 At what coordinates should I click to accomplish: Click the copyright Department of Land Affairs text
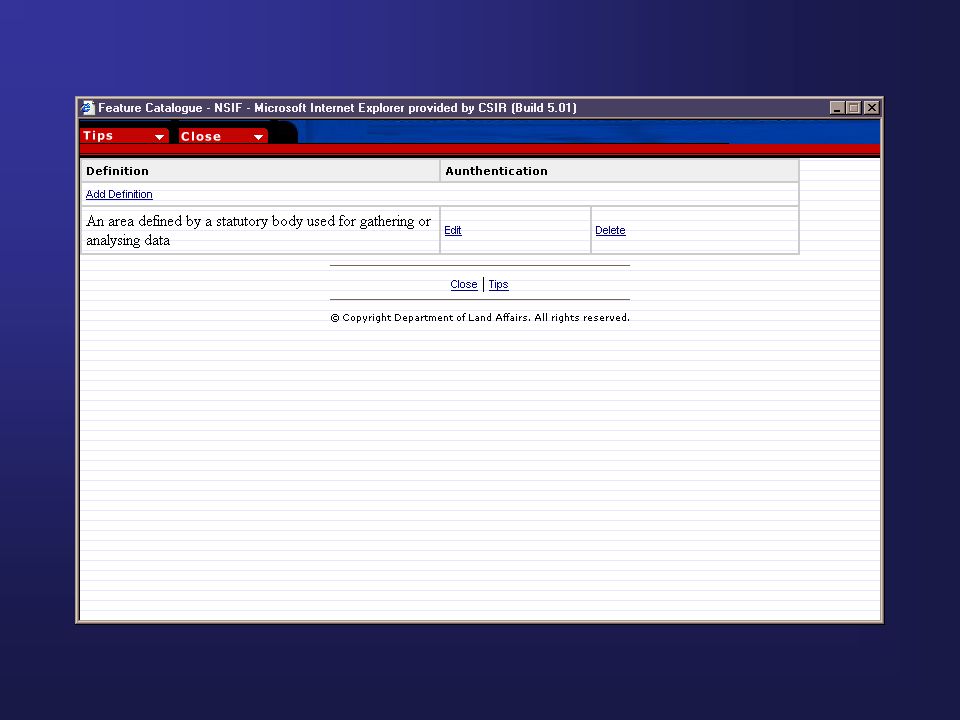click(480, 318)
